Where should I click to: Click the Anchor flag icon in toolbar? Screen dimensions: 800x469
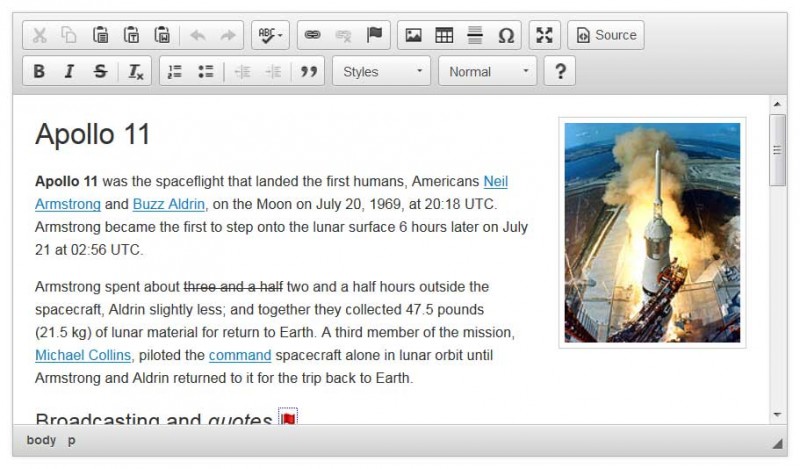[x=374, y=35]
